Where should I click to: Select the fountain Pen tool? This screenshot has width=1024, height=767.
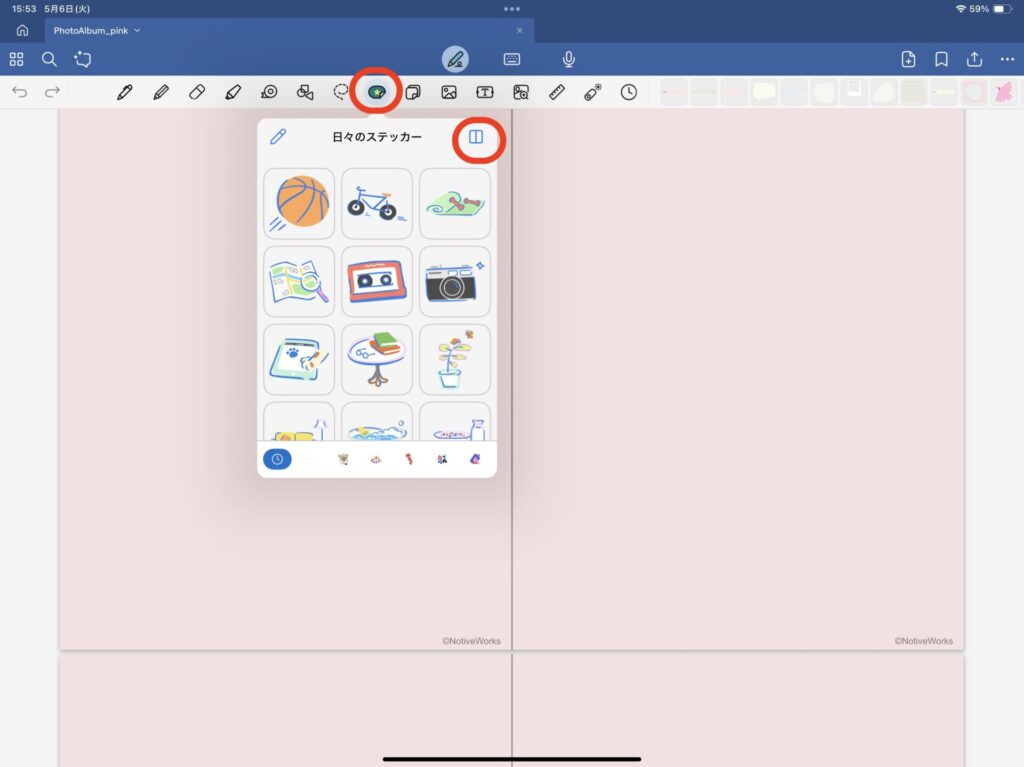pyautogui.click(x=125, y=92)
